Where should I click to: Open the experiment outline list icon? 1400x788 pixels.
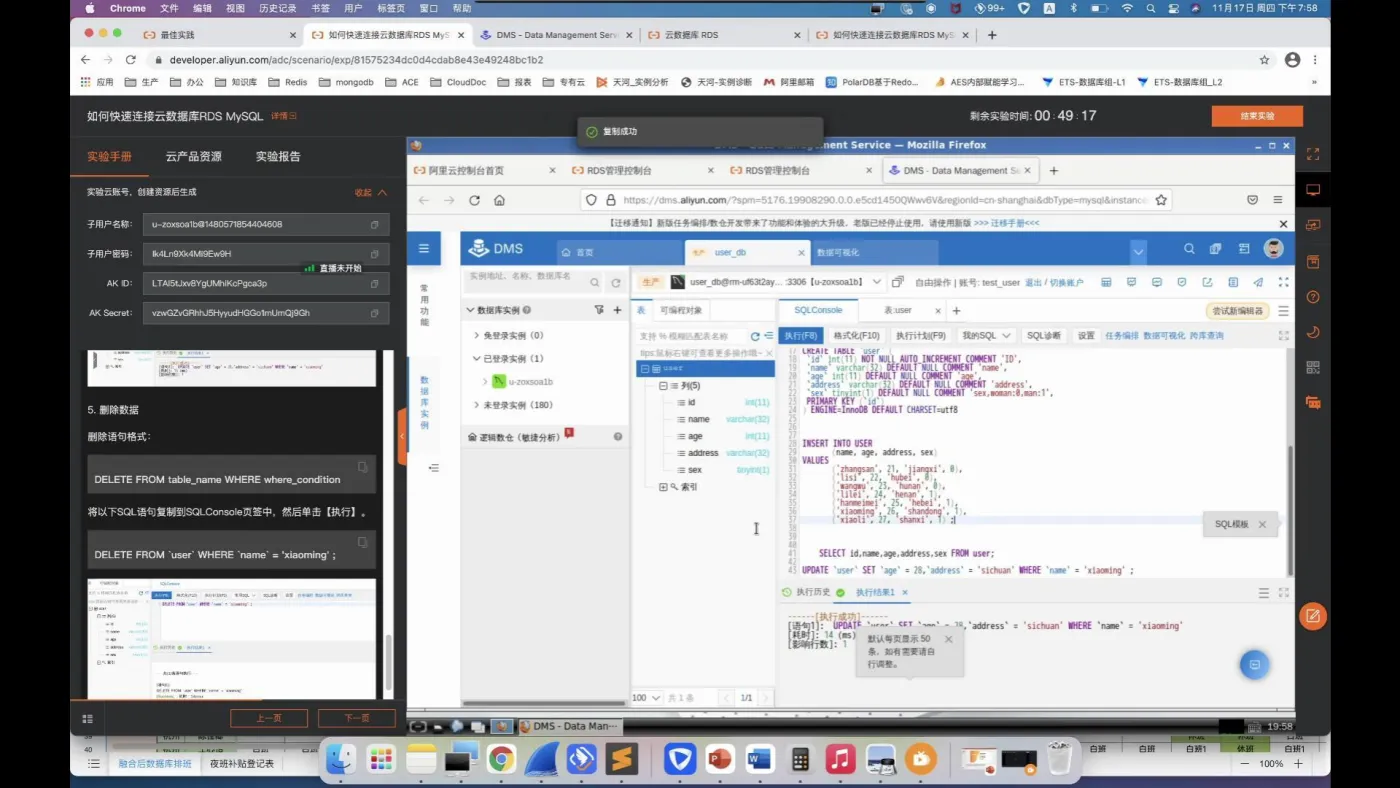coord(87,718)
